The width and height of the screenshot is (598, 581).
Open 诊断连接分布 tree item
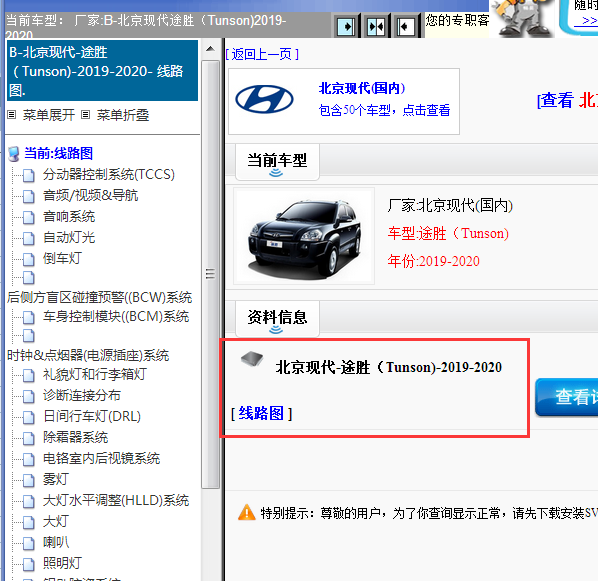pyautogui.click(x=82, y=395)
